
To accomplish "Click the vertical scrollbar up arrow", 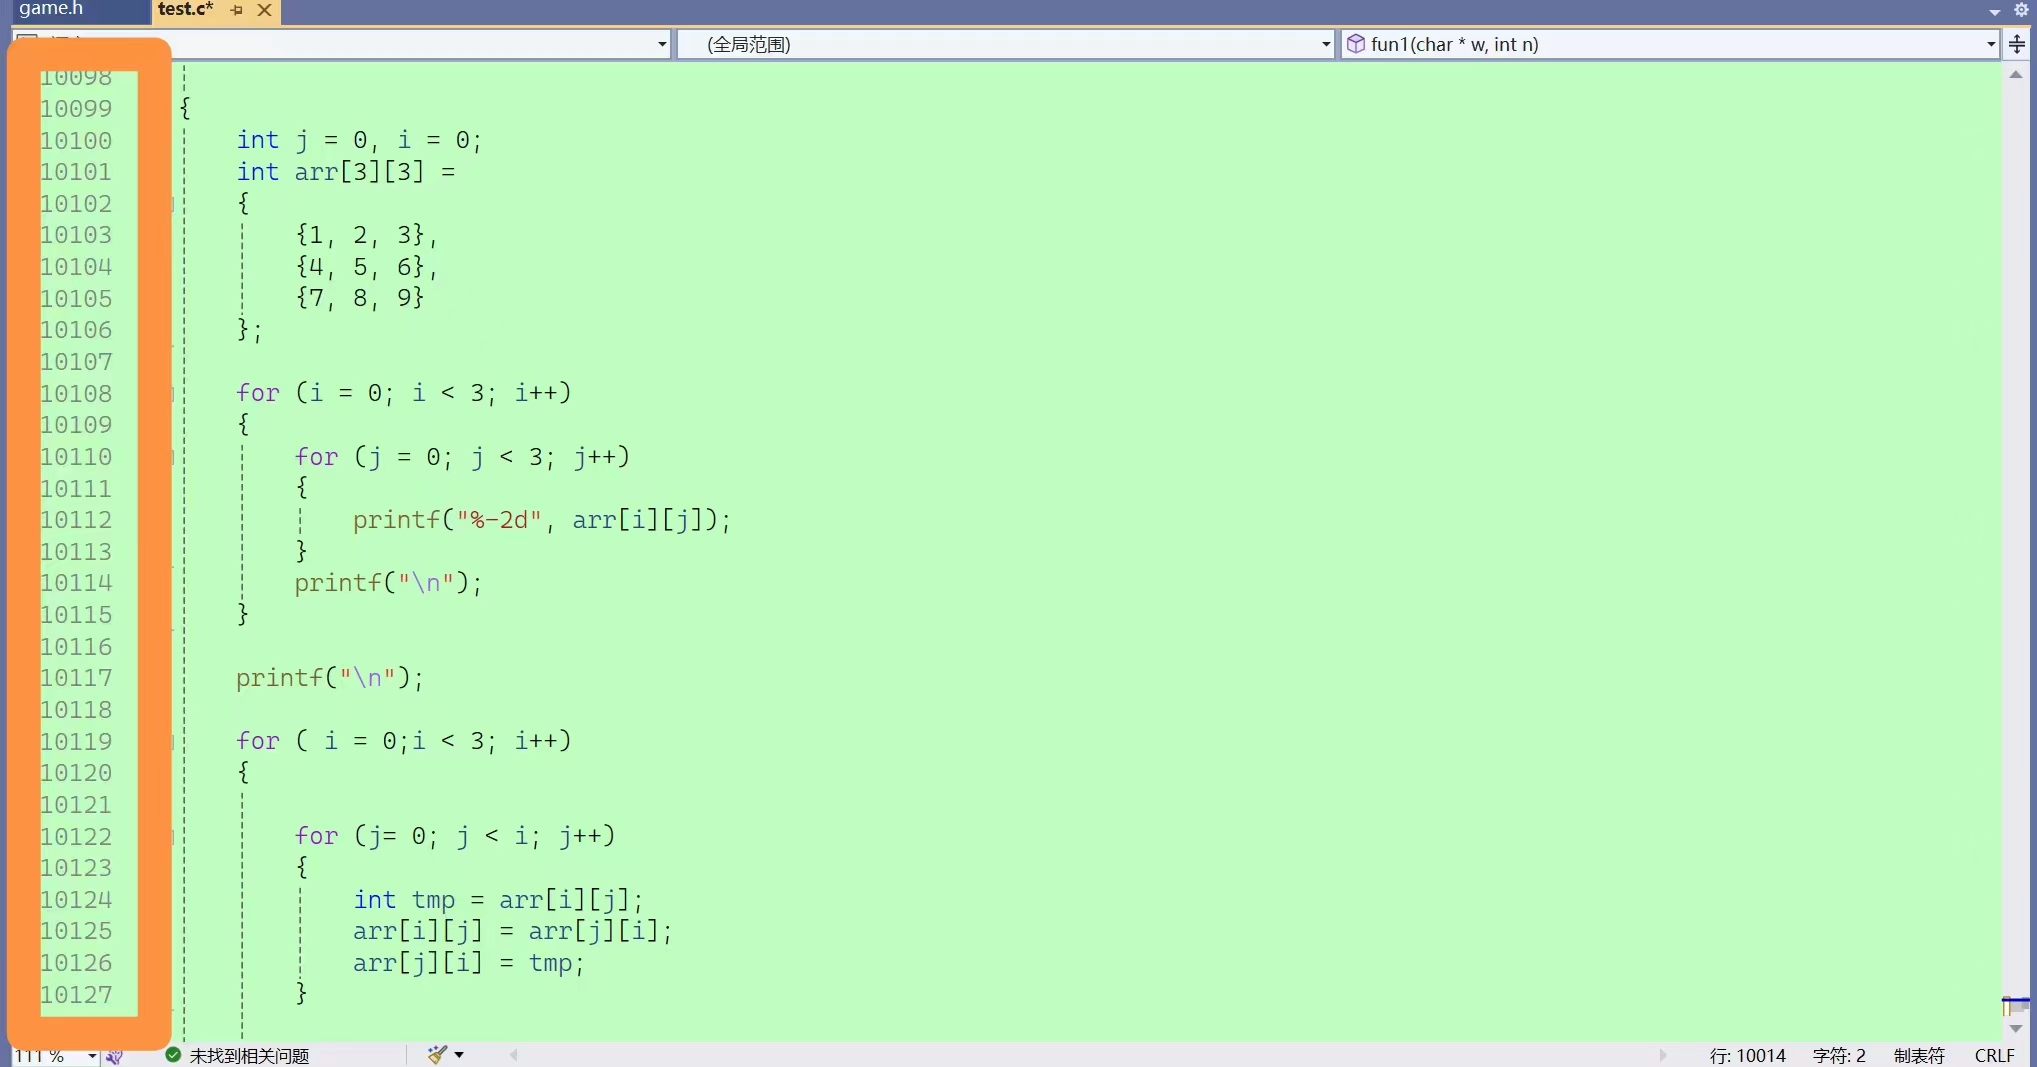I will coord(2016,75).
